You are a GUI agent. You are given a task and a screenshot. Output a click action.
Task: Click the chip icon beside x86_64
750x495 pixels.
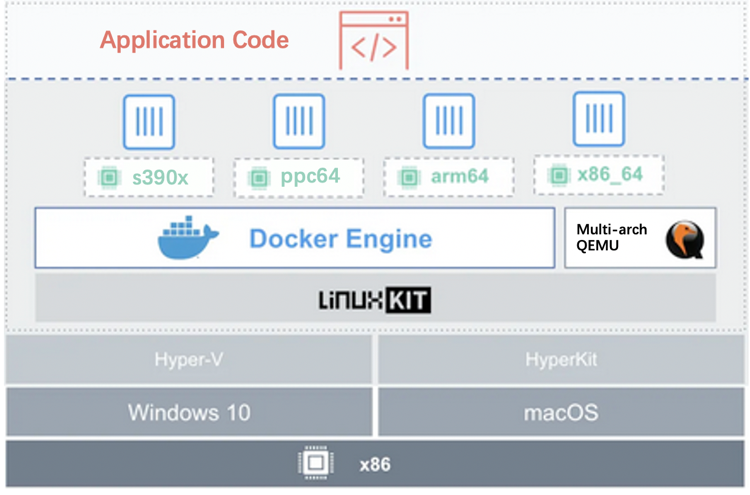[559, 176]
